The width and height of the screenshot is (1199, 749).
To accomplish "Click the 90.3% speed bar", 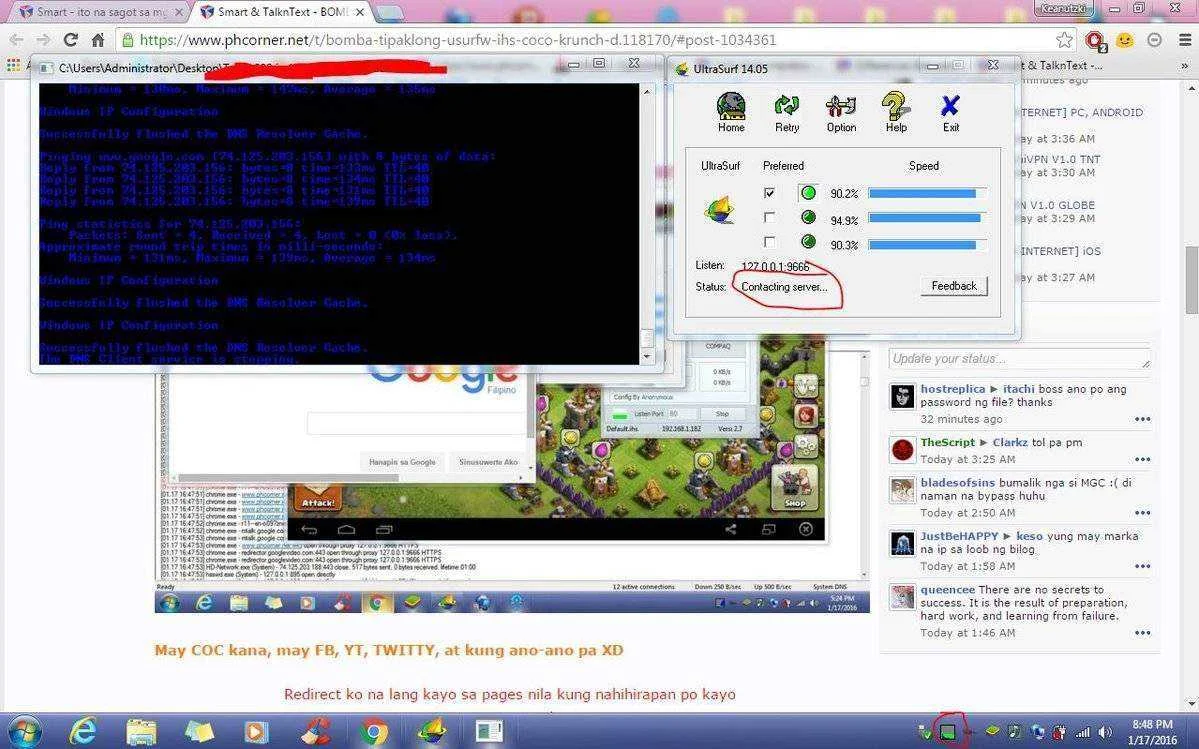I will click(927, 245).
